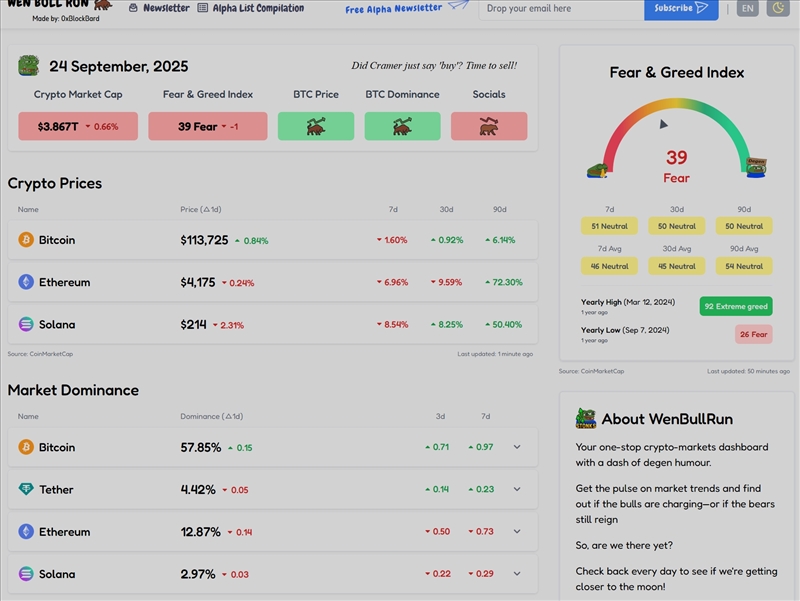This screenshot has height=601, width=800.
Task: Click the Alpha List Compilation list icon
Action: 203,8
